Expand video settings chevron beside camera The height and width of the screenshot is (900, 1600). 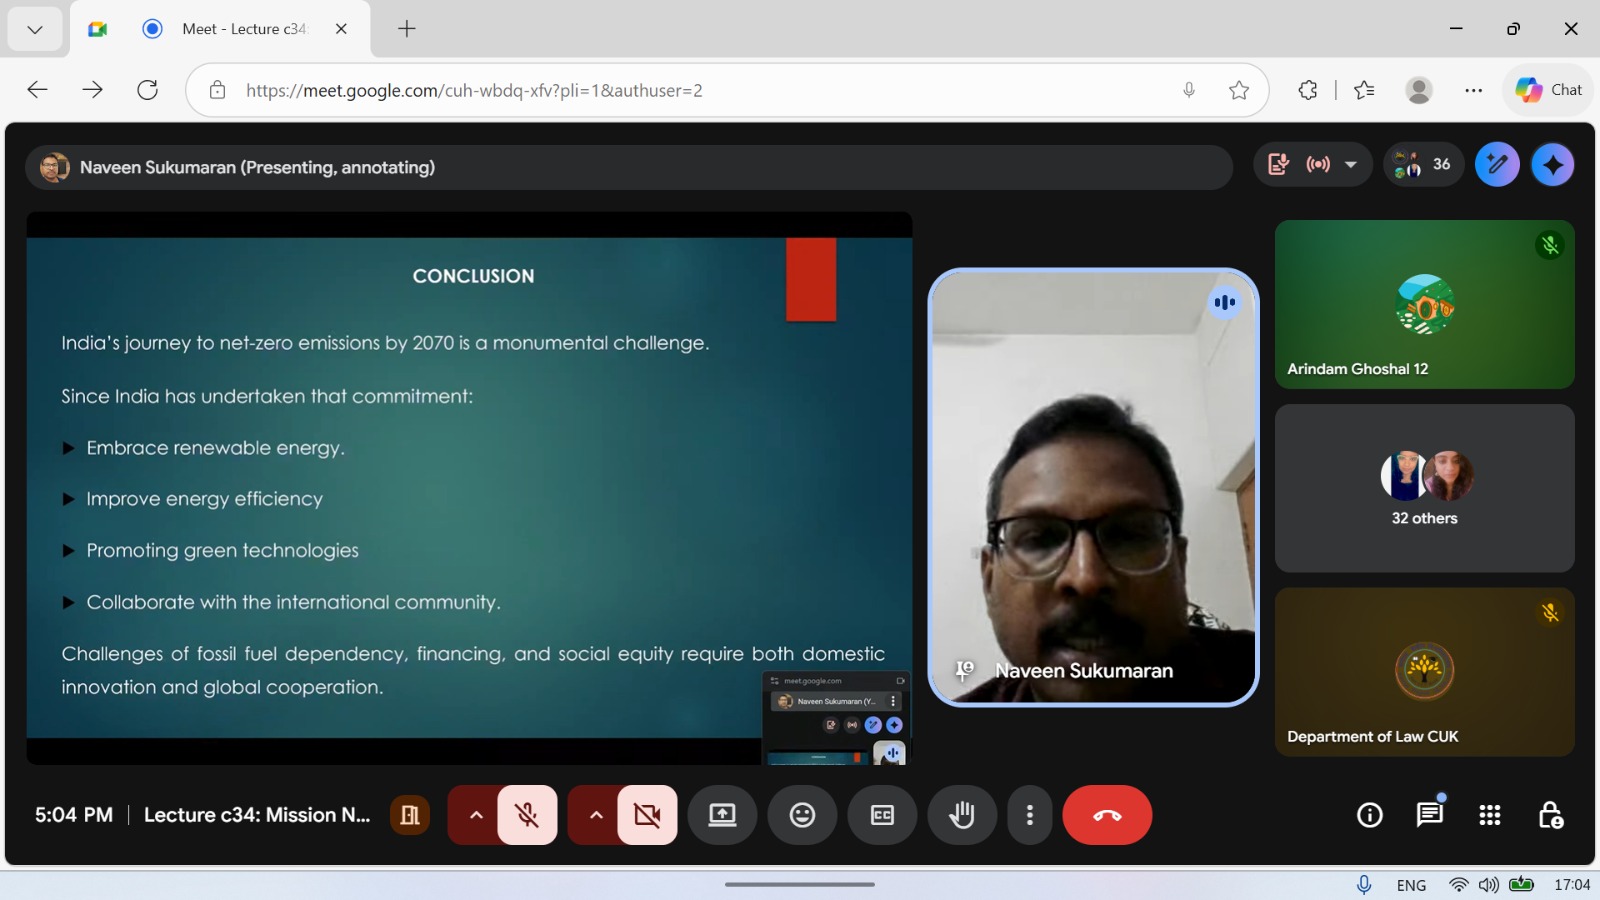click(x=596, y=815)
